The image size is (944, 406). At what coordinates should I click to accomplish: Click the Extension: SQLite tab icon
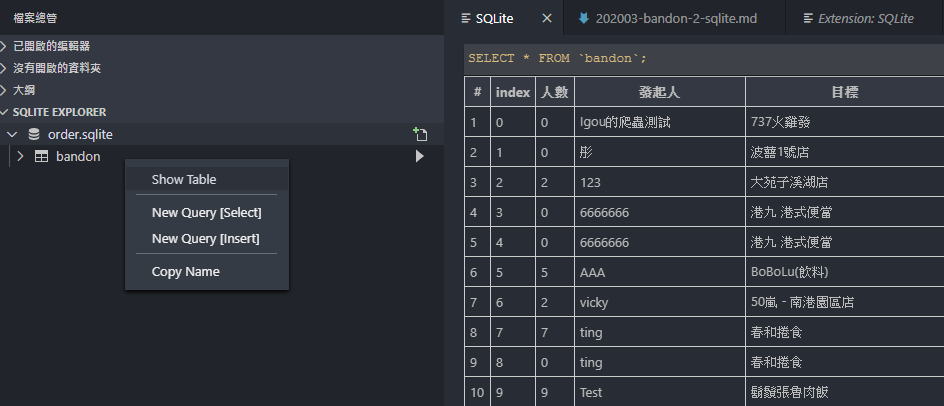tap(809, 18)
